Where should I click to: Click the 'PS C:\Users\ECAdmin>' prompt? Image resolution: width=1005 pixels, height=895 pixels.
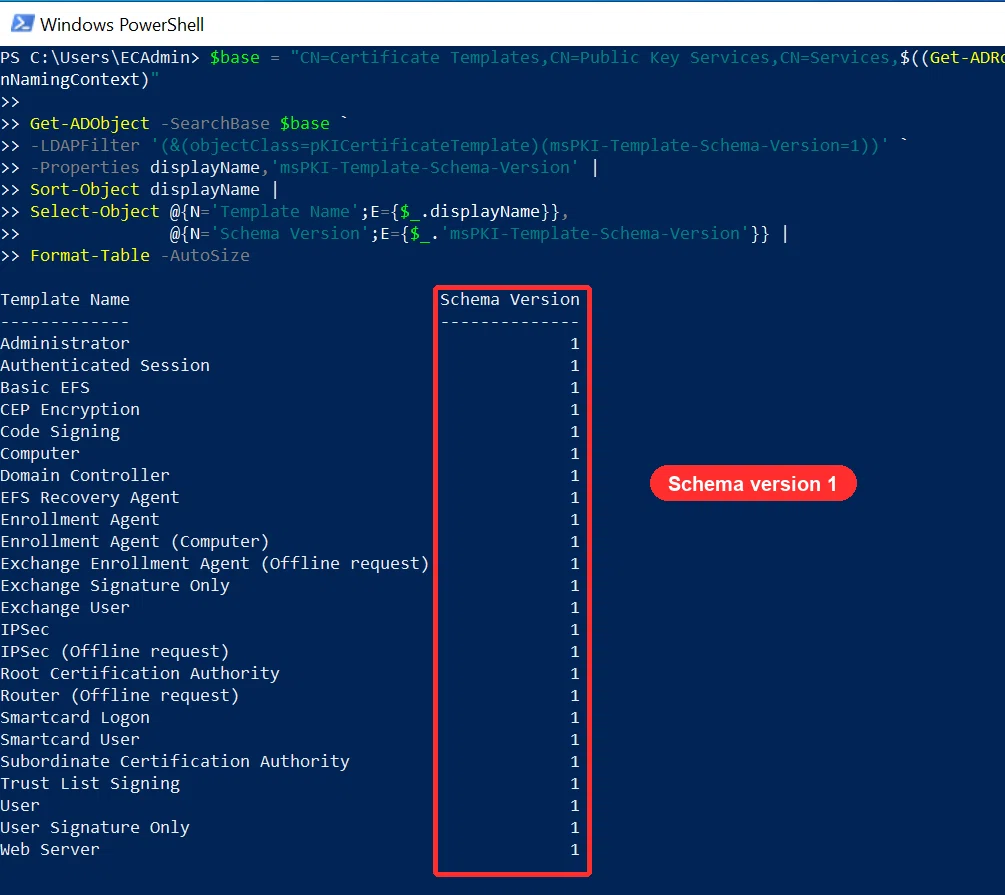(100, 58)
